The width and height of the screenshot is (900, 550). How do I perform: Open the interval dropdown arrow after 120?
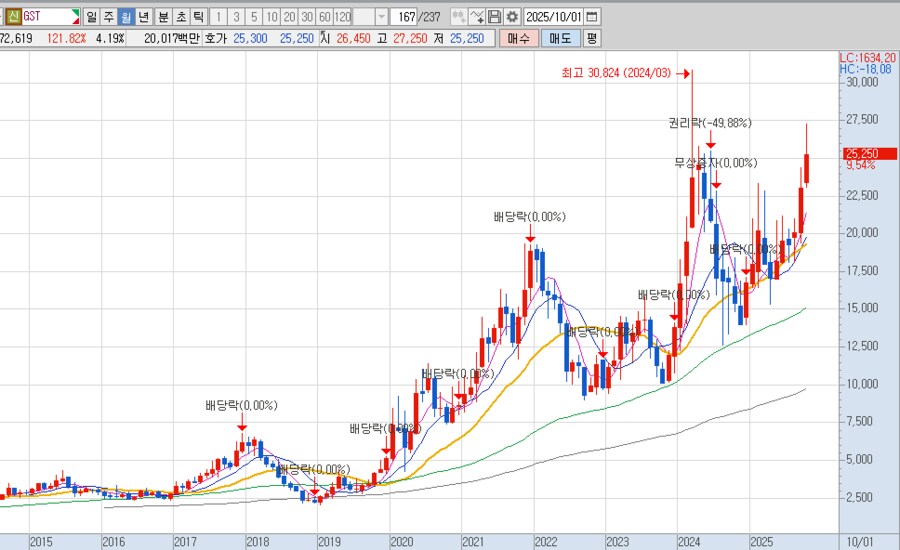click(381, 17)
